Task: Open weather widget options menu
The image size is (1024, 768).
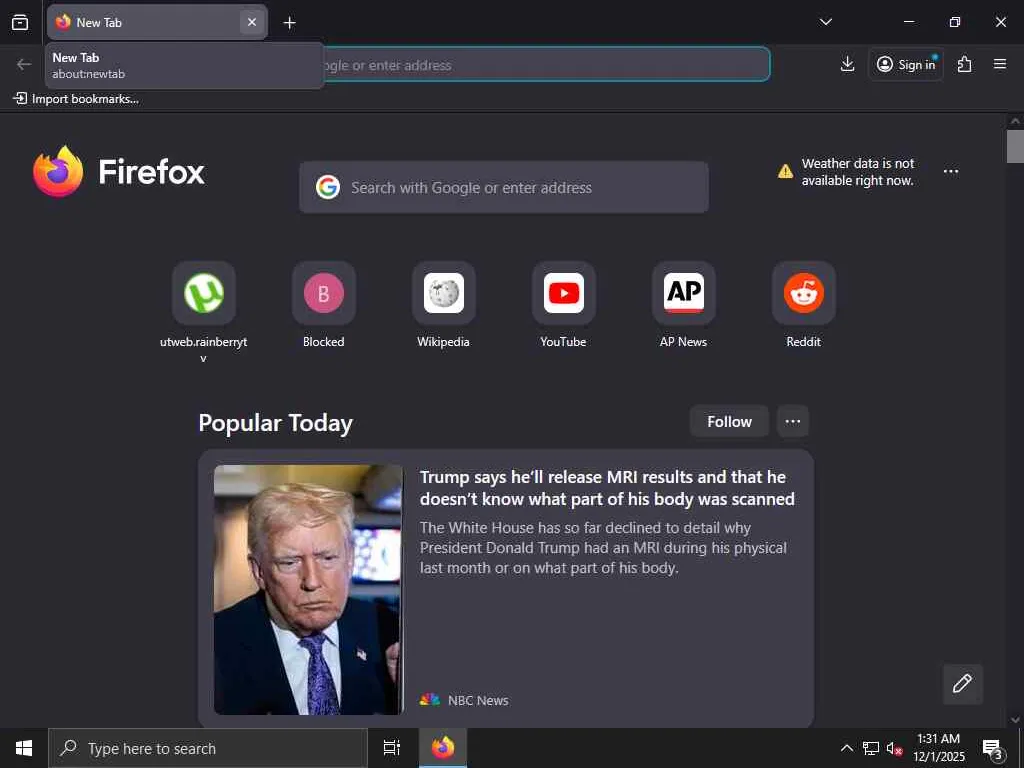Action: pyautogui.click(x=951, y=171)
